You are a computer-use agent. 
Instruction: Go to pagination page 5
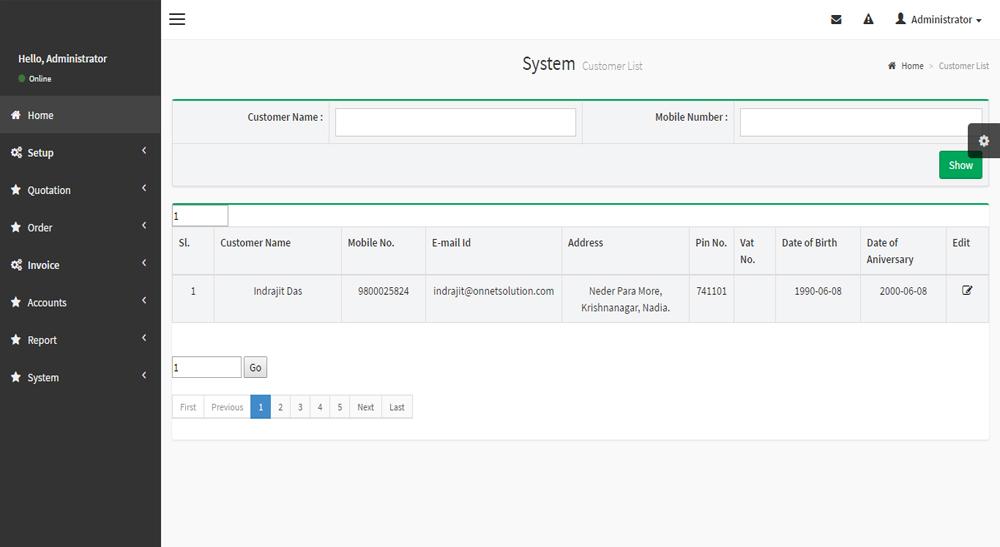click(x=339, y=407)
